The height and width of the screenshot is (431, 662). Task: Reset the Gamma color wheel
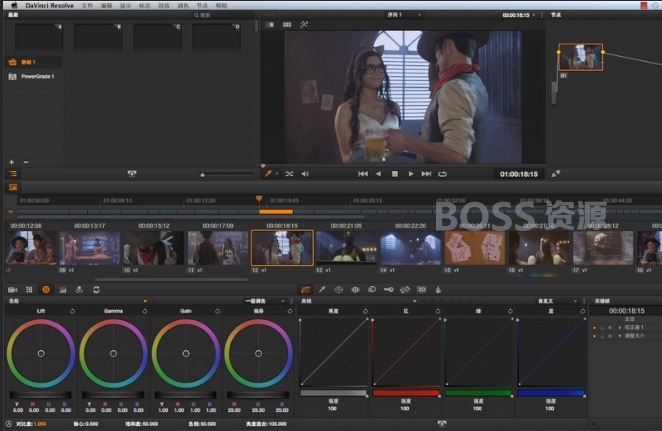pyautogui.click(x=145, y=311)
